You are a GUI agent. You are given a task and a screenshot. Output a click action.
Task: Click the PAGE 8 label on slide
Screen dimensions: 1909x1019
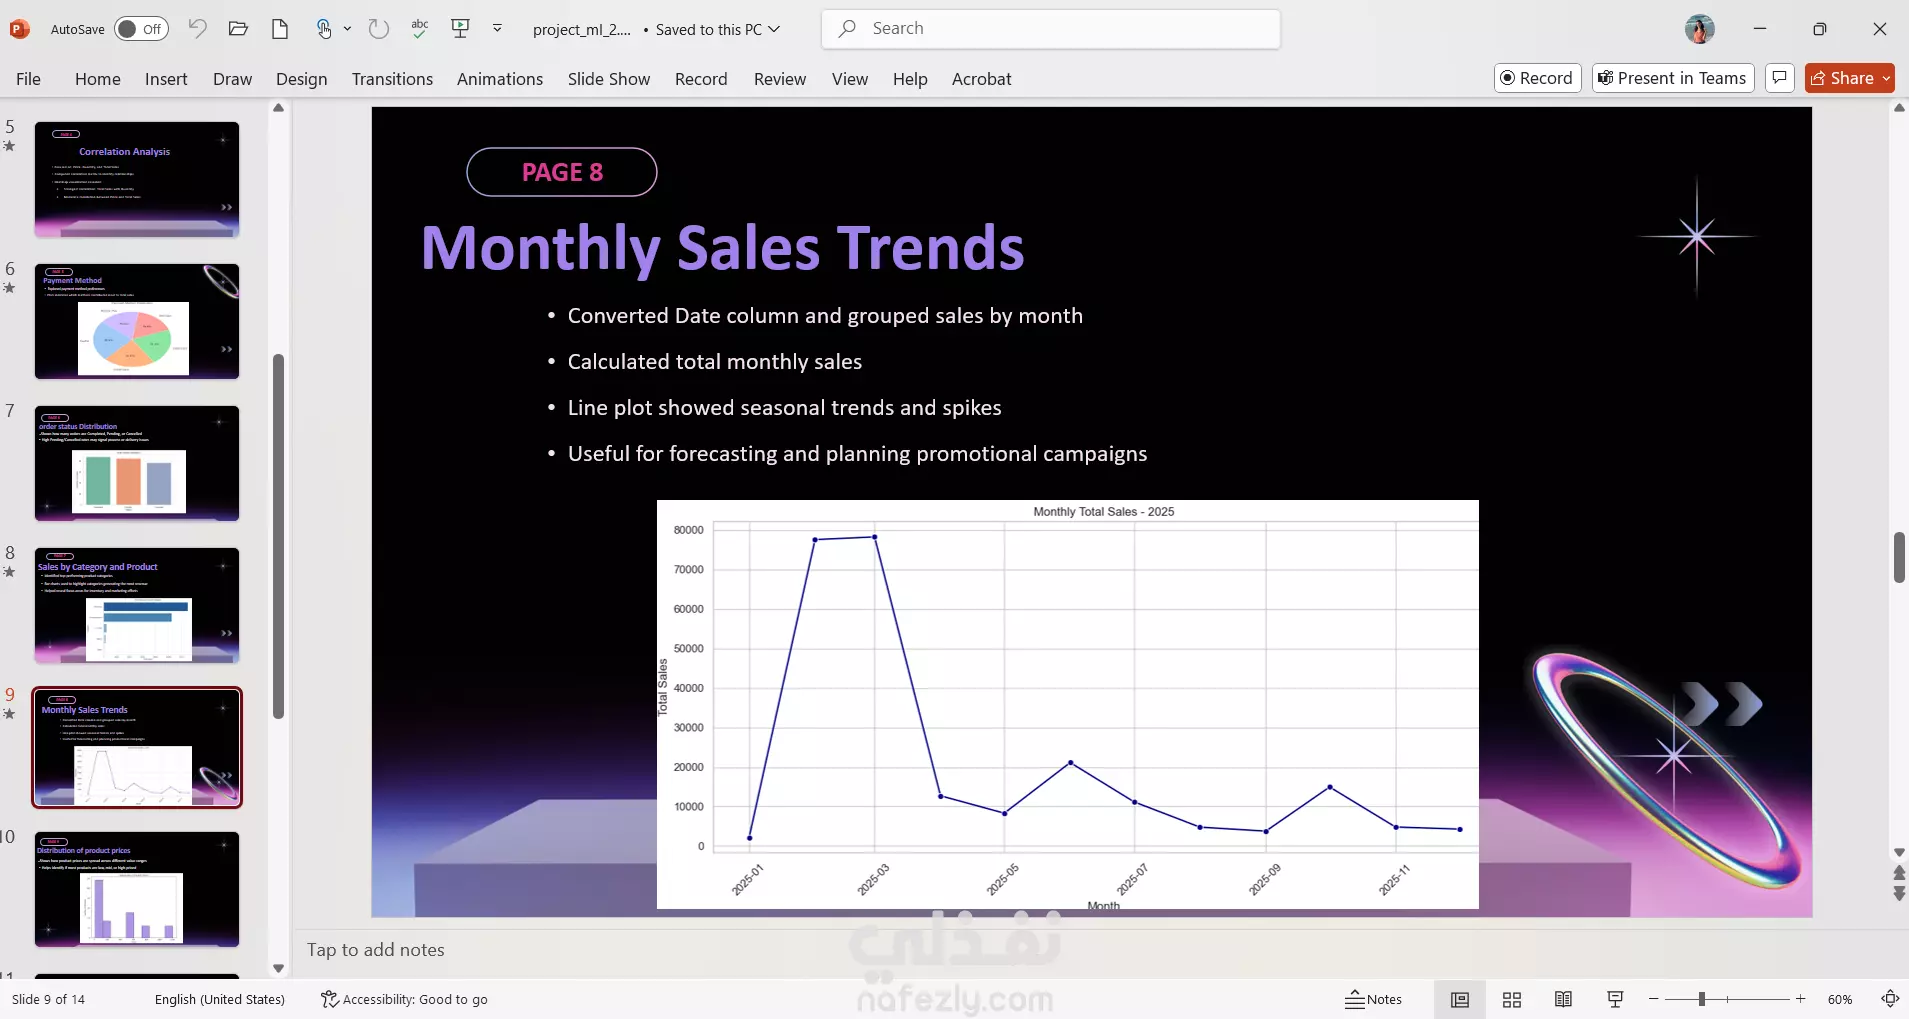[x=562, y=172]
